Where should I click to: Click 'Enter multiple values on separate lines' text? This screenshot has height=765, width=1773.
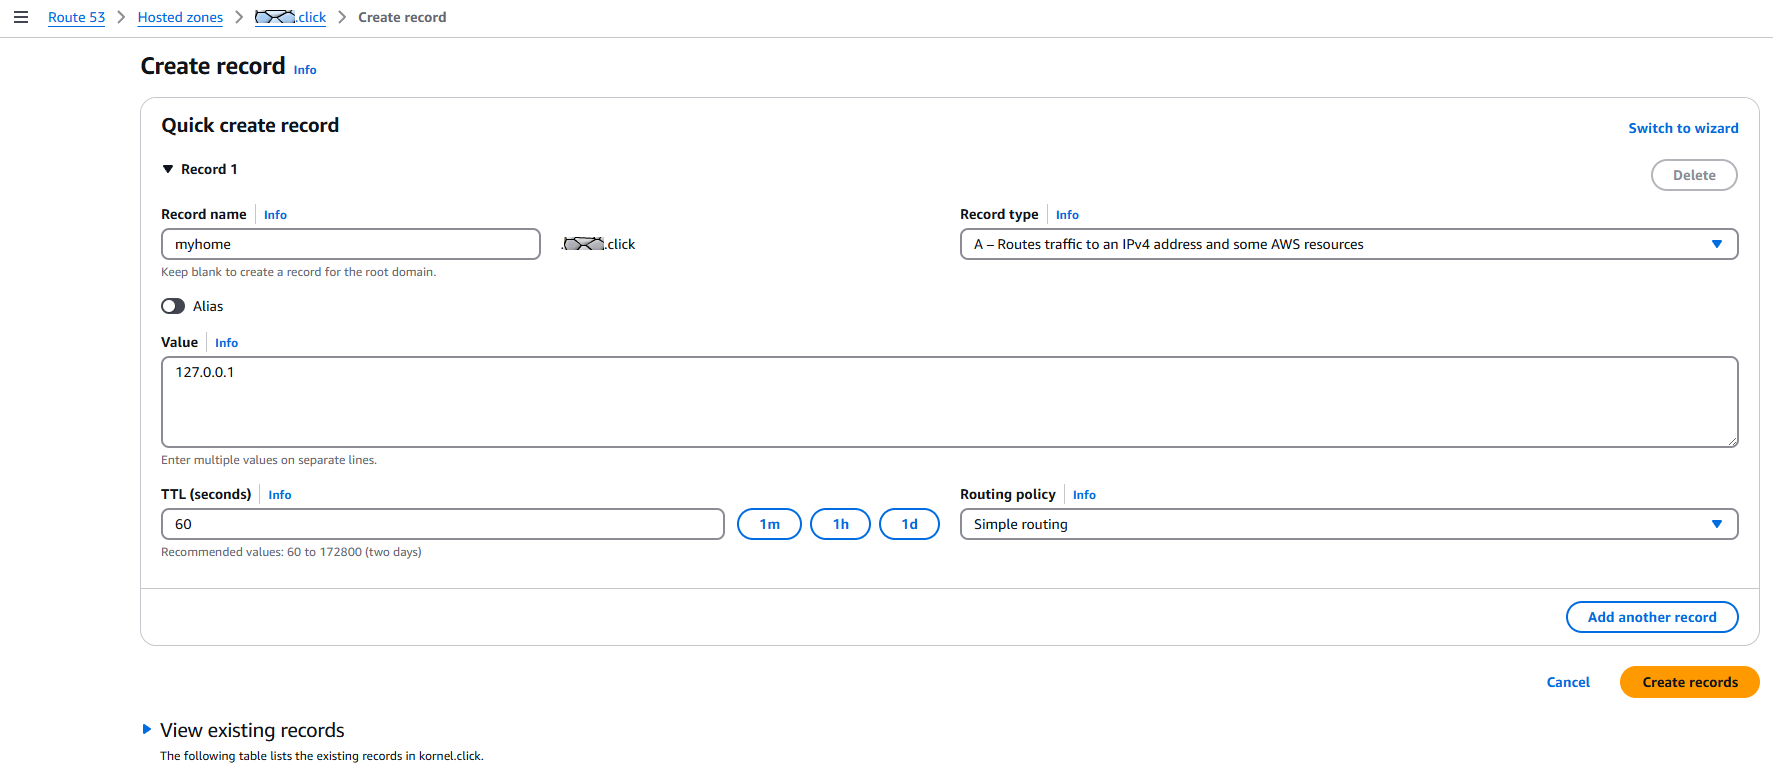click(269, 460)
